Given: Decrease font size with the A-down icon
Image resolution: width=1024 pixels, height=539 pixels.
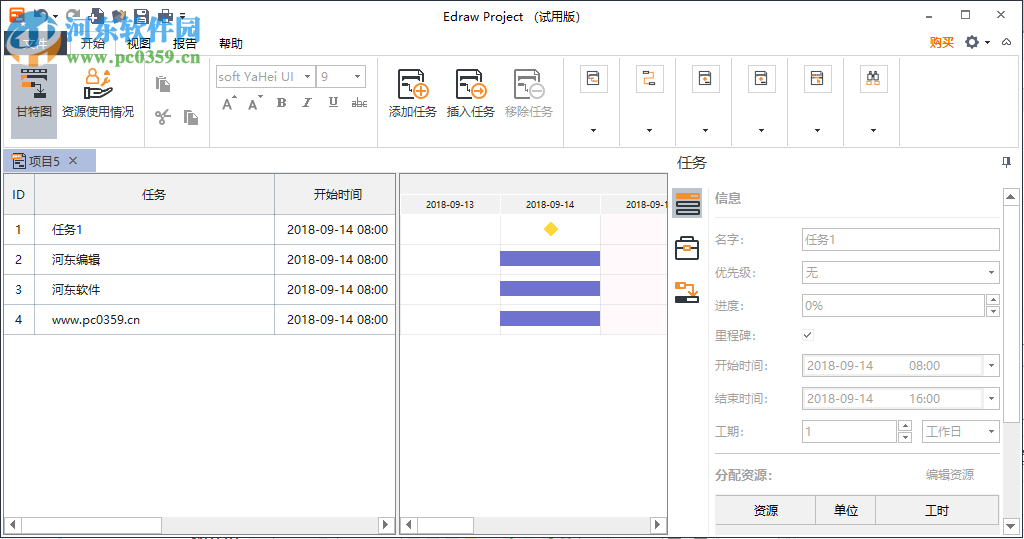Looking at the screenshot, I should 255,103.
